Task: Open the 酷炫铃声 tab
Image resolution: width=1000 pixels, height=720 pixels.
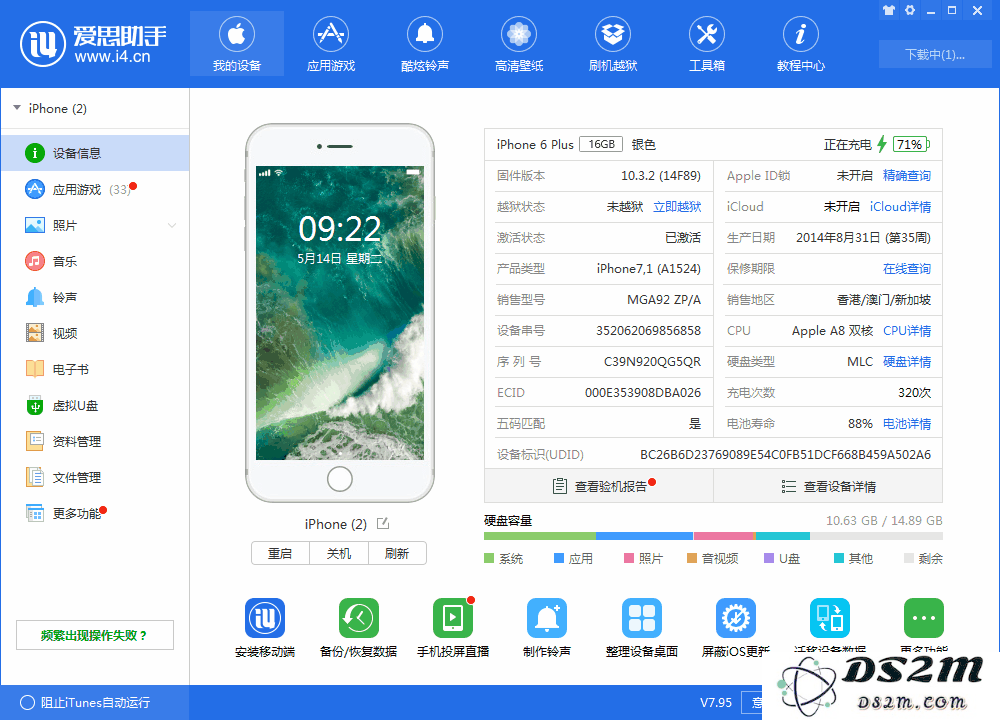Action: (x=425, y=43)
